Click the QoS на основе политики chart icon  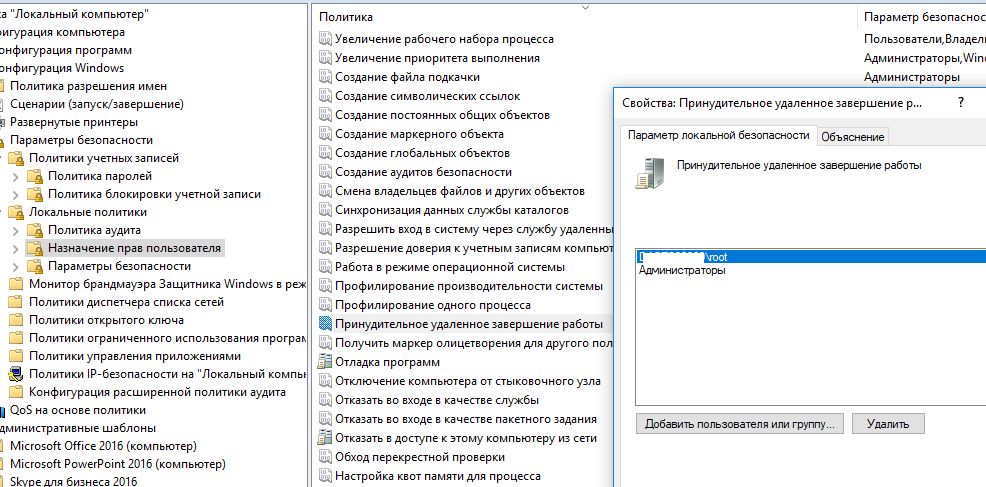pos(2,410)
